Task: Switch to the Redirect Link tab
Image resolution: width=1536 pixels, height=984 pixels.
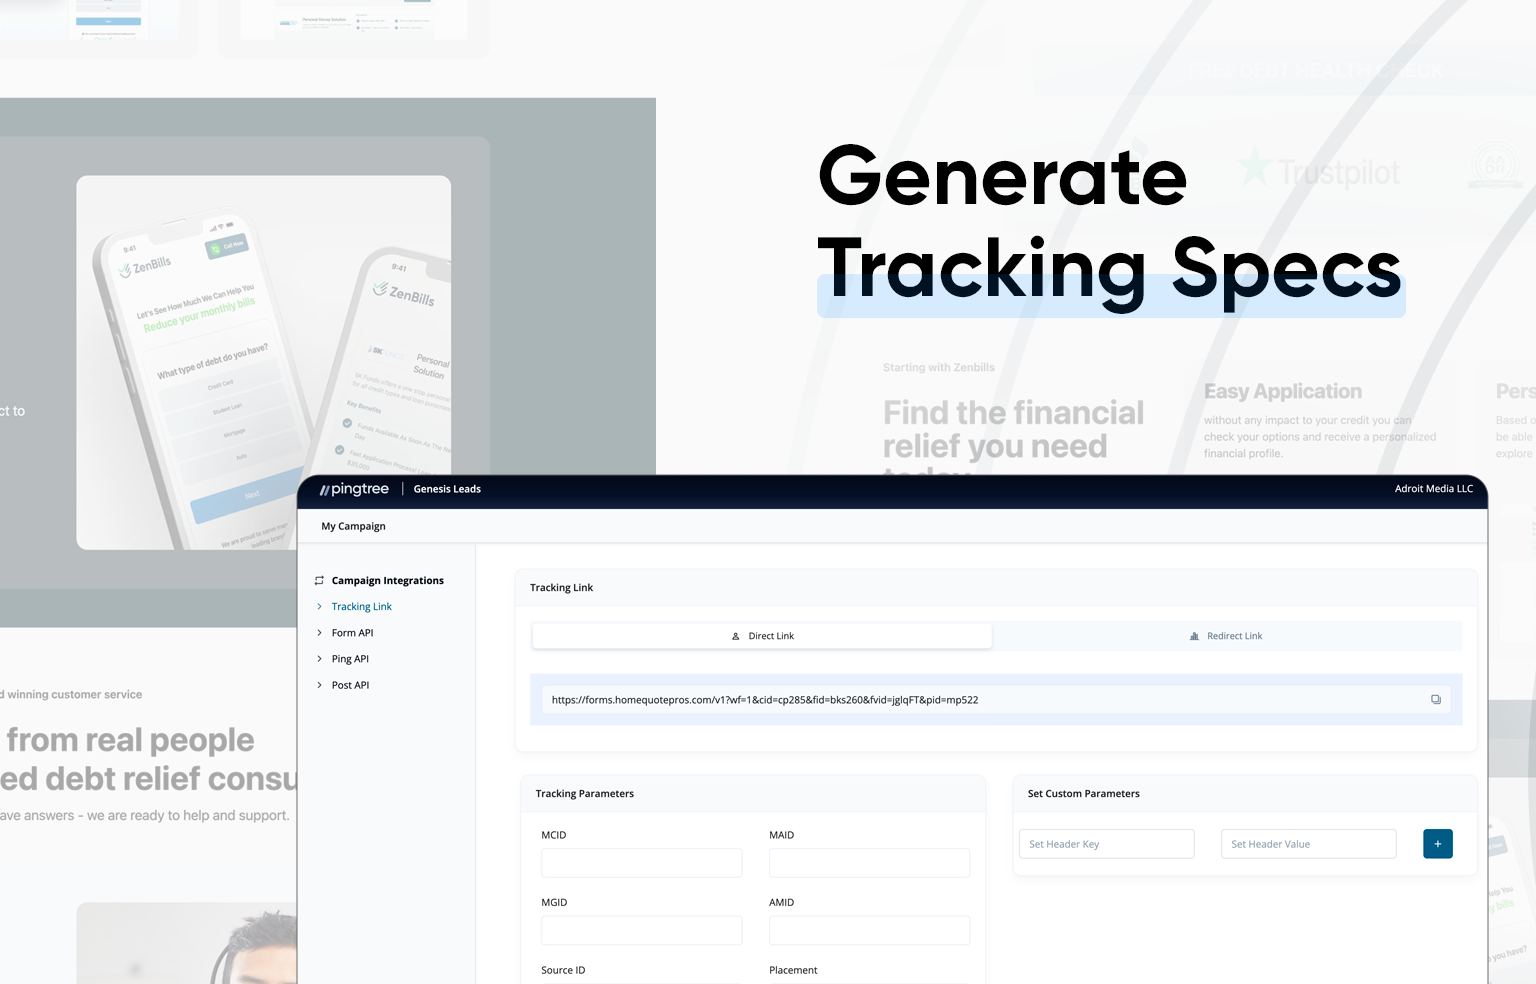Action: (x=1226, y=636)
